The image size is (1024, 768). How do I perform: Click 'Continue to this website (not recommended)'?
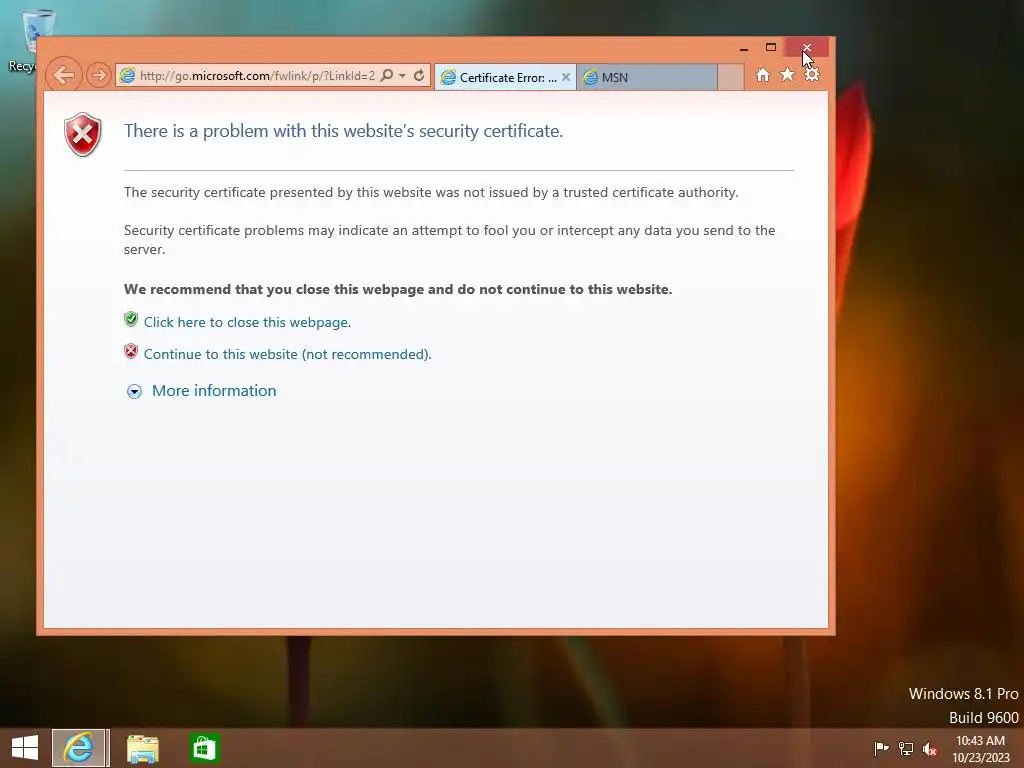[287, 354]
